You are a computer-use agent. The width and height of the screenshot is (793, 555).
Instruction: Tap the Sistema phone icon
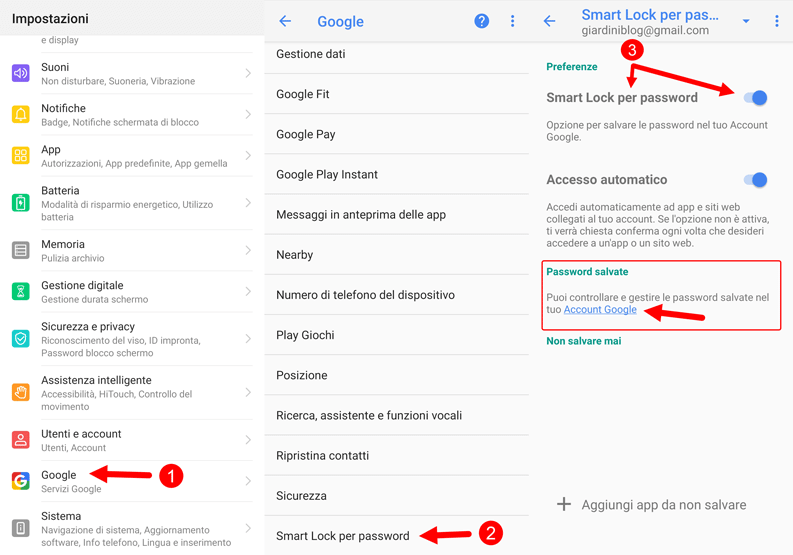click(x=21, y=529)
